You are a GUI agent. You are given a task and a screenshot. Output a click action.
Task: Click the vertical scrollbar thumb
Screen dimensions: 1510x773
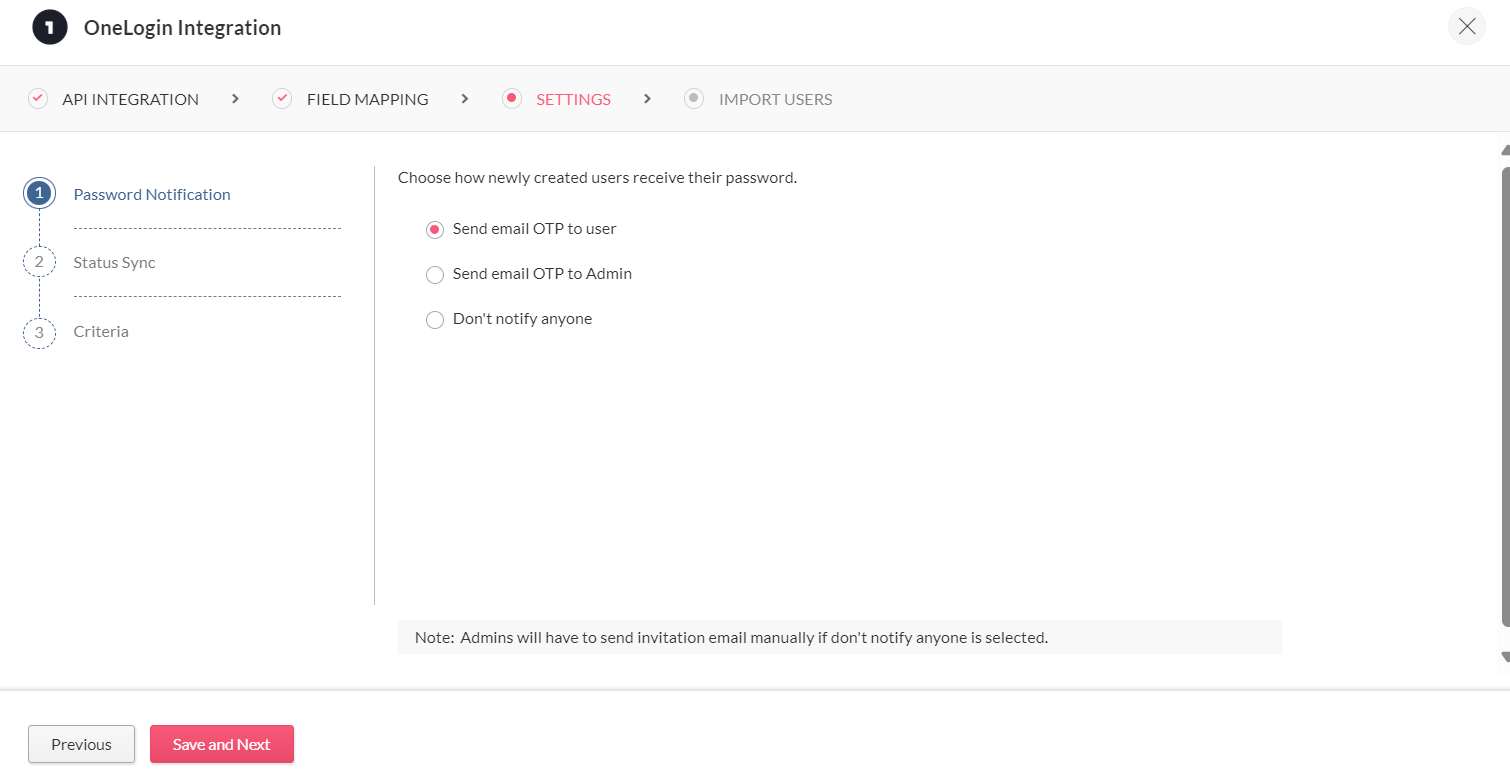point(1505,397)
